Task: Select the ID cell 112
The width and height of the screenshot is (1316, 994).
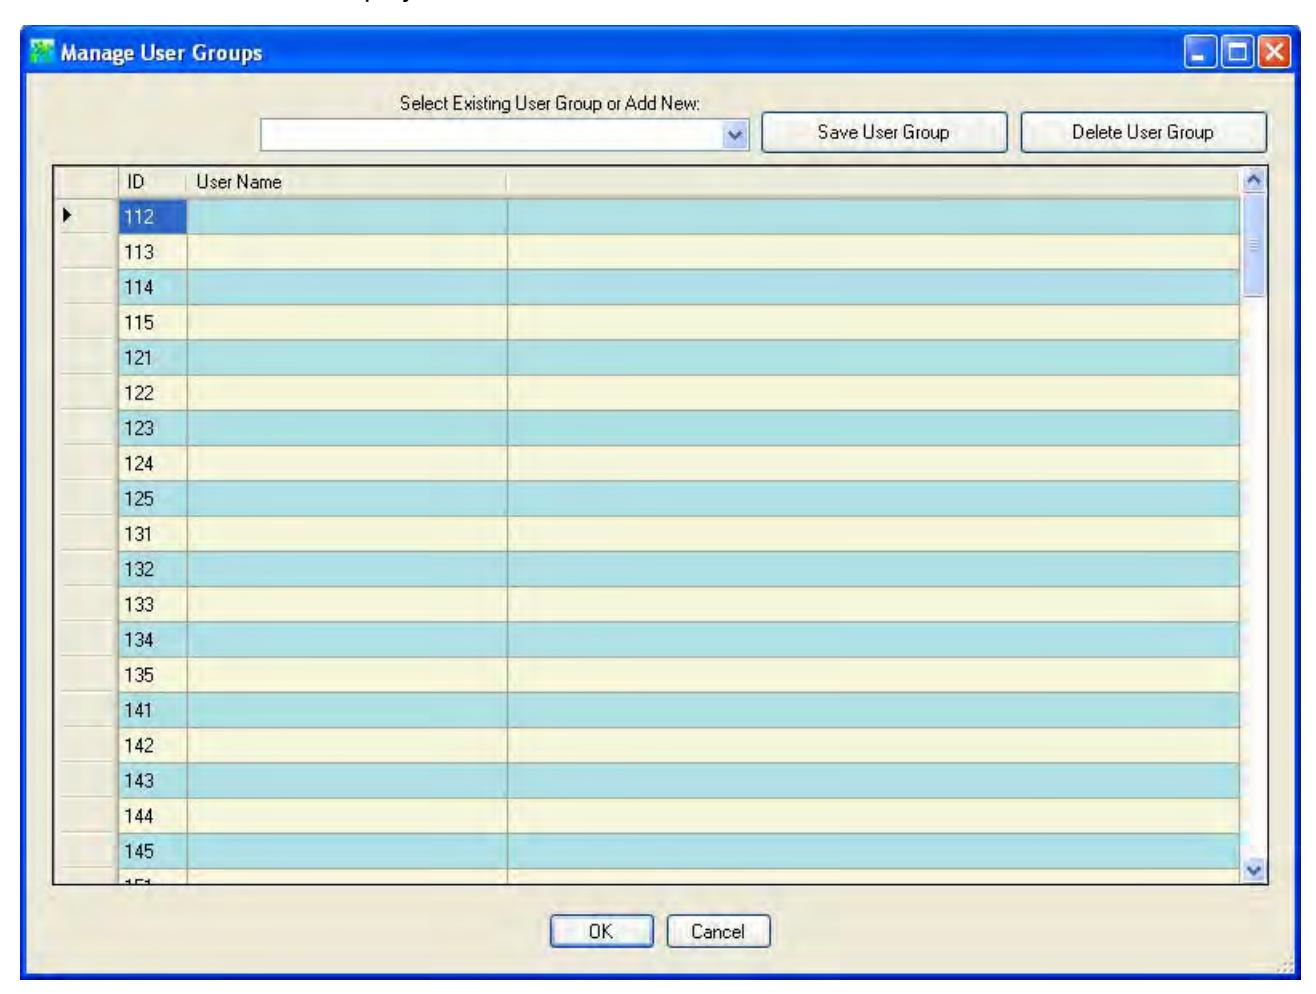Action: 152,217
